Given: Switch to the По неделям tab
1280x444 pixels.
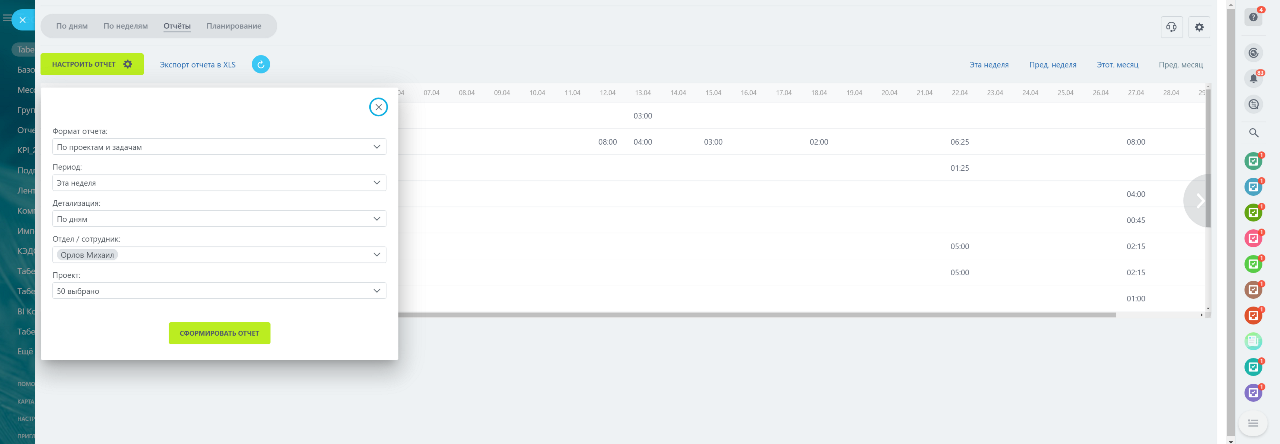Looking at the screenshot, I should coord(126,26).
